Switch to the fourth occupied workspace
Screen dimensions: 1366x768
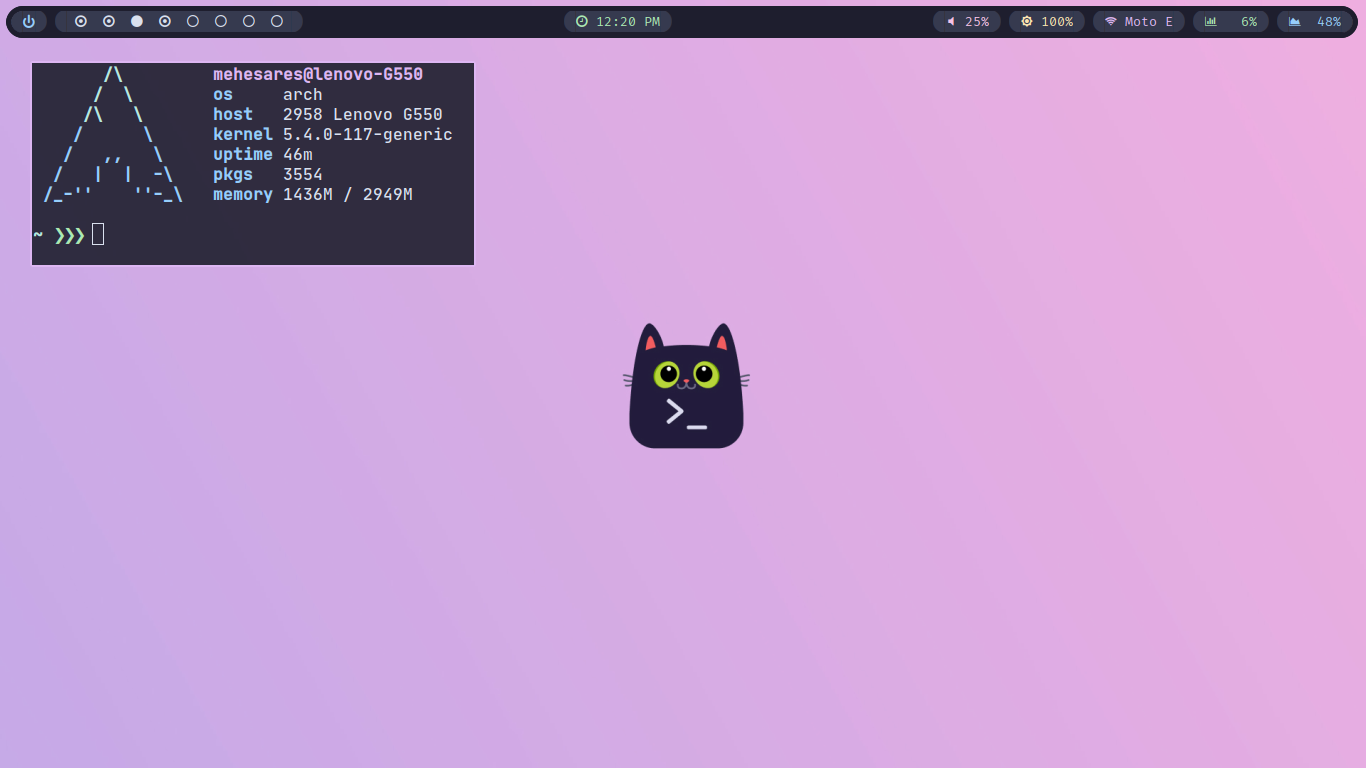tap(165, 21)
